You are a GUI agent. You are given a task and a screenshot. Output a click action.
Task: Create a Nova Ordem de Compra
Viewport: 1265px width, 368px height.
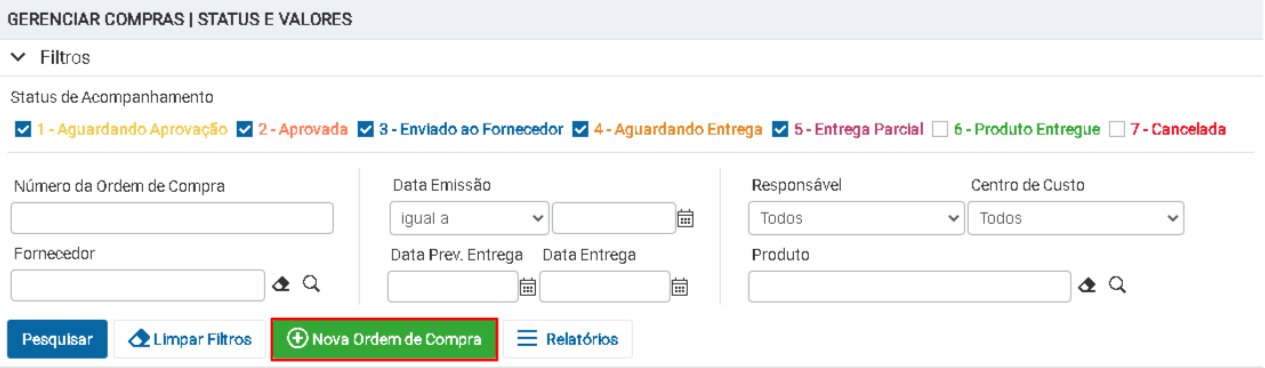[x=384, y=339]
